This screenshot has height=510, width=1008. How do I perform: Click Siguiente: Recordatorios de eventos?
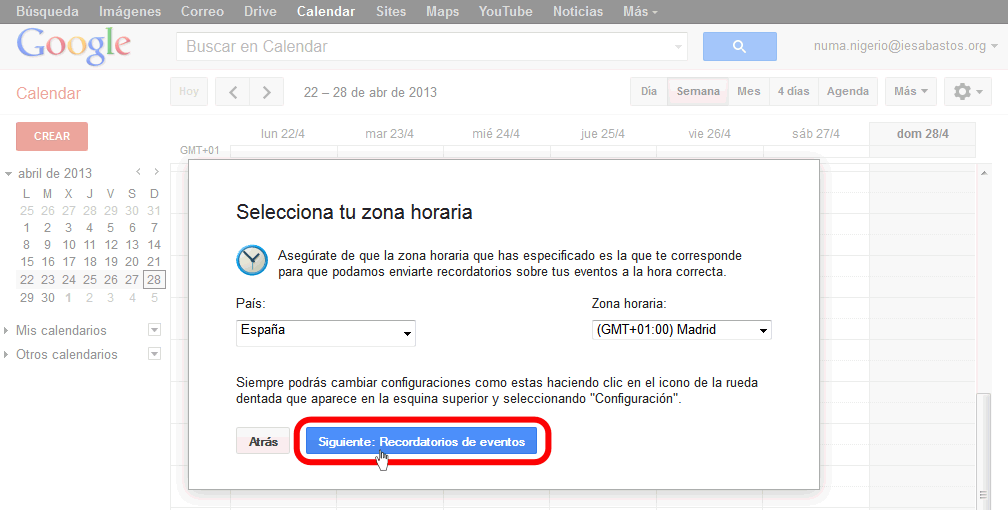[421, 442]
